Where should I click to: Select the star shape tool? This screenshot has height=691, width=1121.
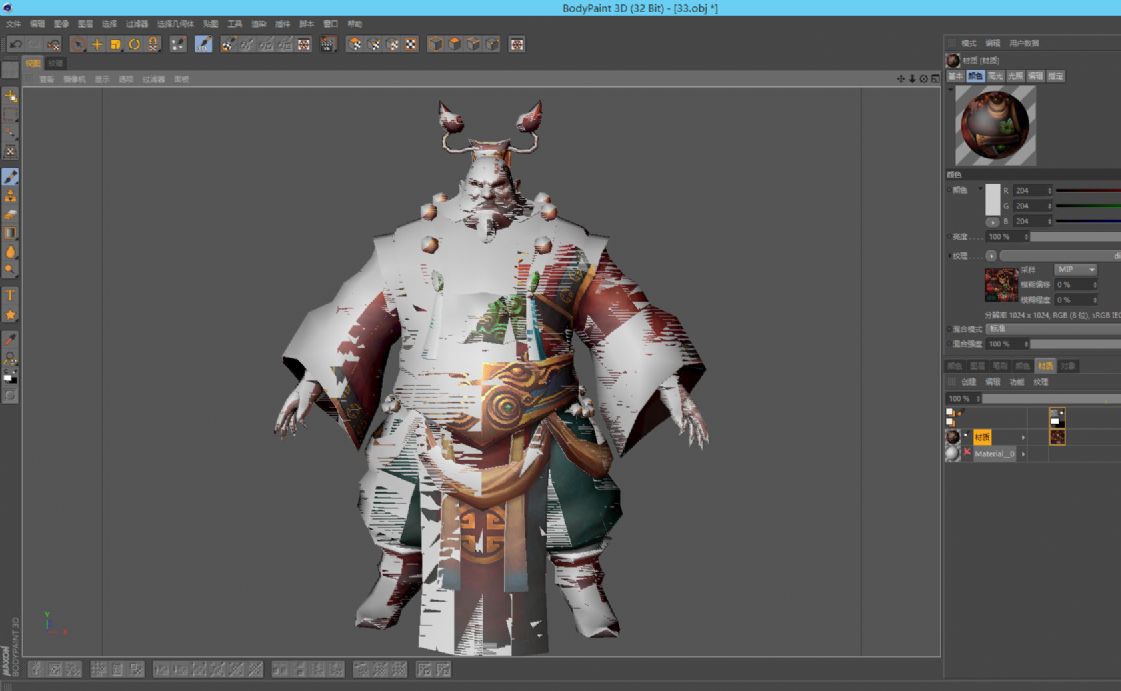pos(10,314)
